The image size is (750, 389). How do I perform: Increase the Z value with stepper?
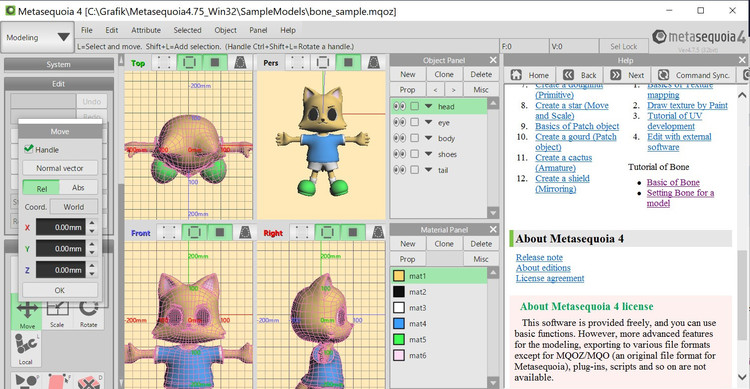pyautogui.click(x=92, y=266)
